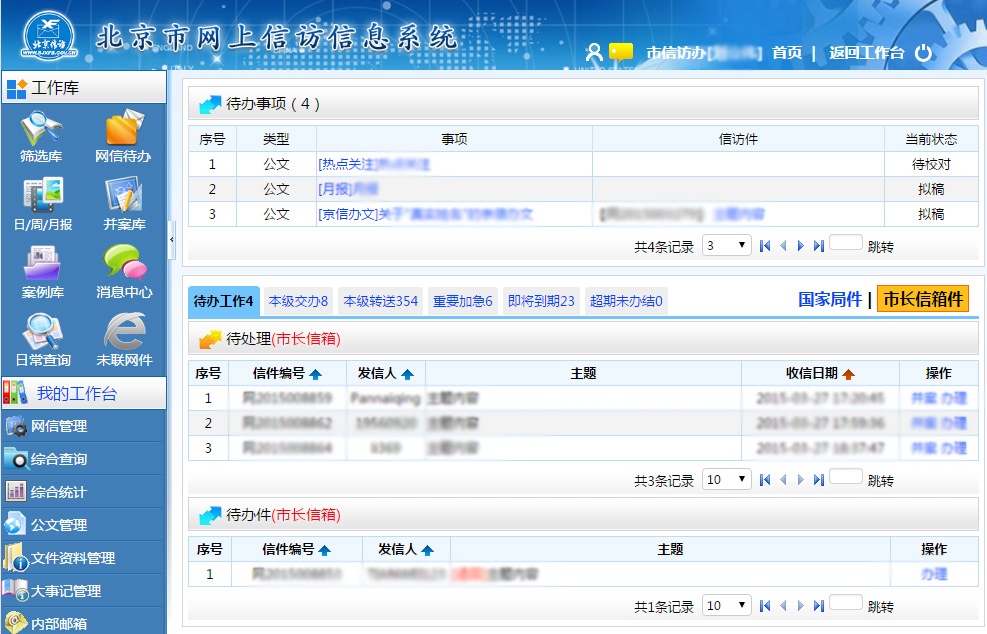Open the 日常查询 magnifier icon

click(x=42, y=333)
